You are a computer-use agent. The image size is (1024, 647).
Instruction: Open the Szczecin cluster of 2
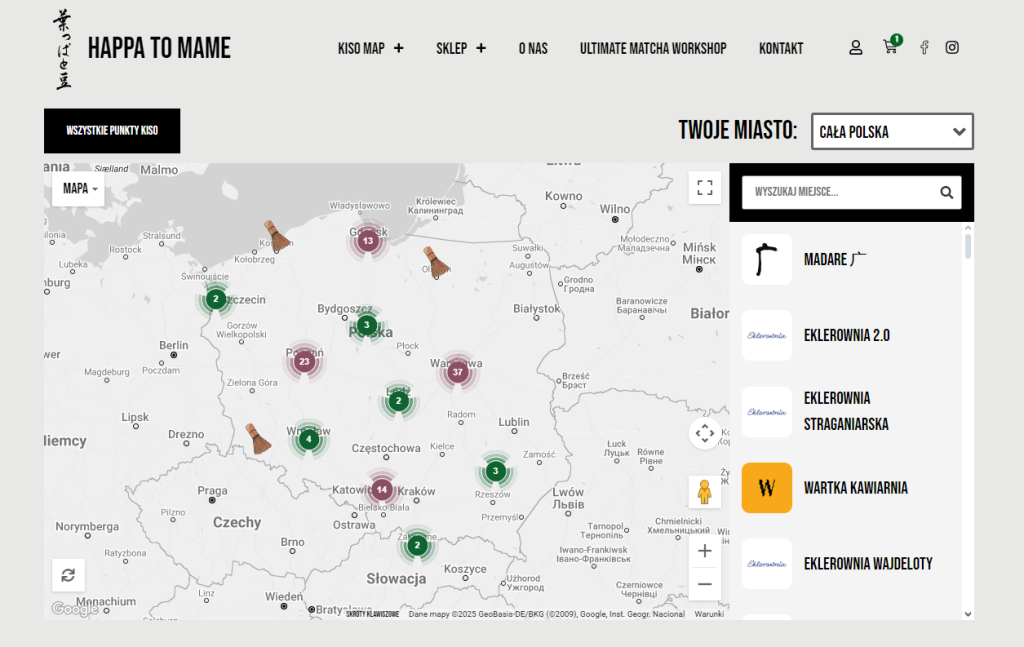coord(216,299)
